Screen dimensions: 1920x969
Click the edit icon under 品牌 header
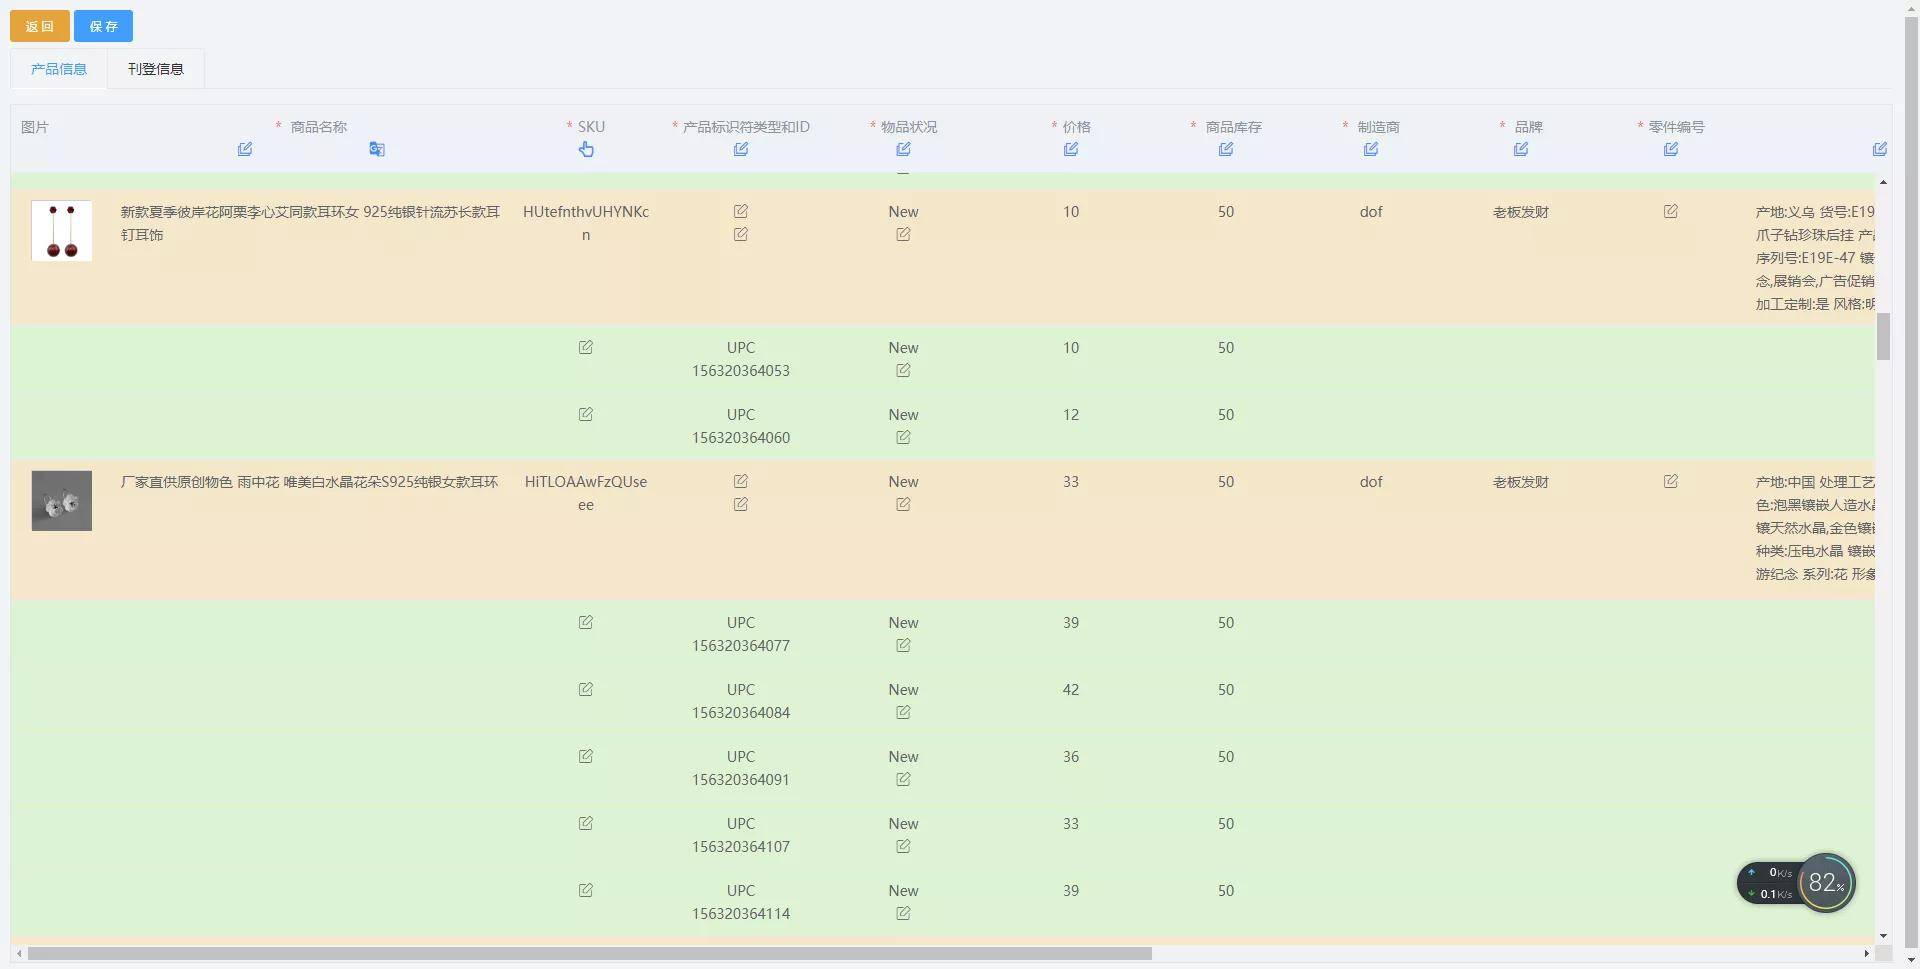point(1521,149)
